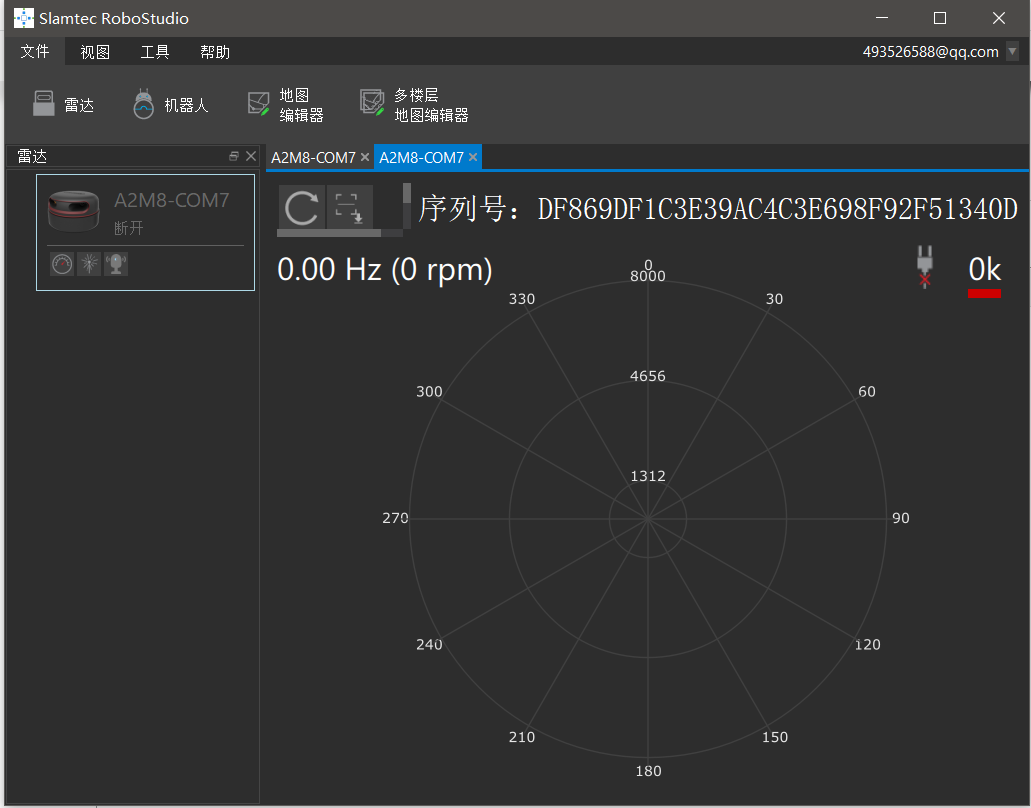Open the 工具 (Tools) menu

155,52
